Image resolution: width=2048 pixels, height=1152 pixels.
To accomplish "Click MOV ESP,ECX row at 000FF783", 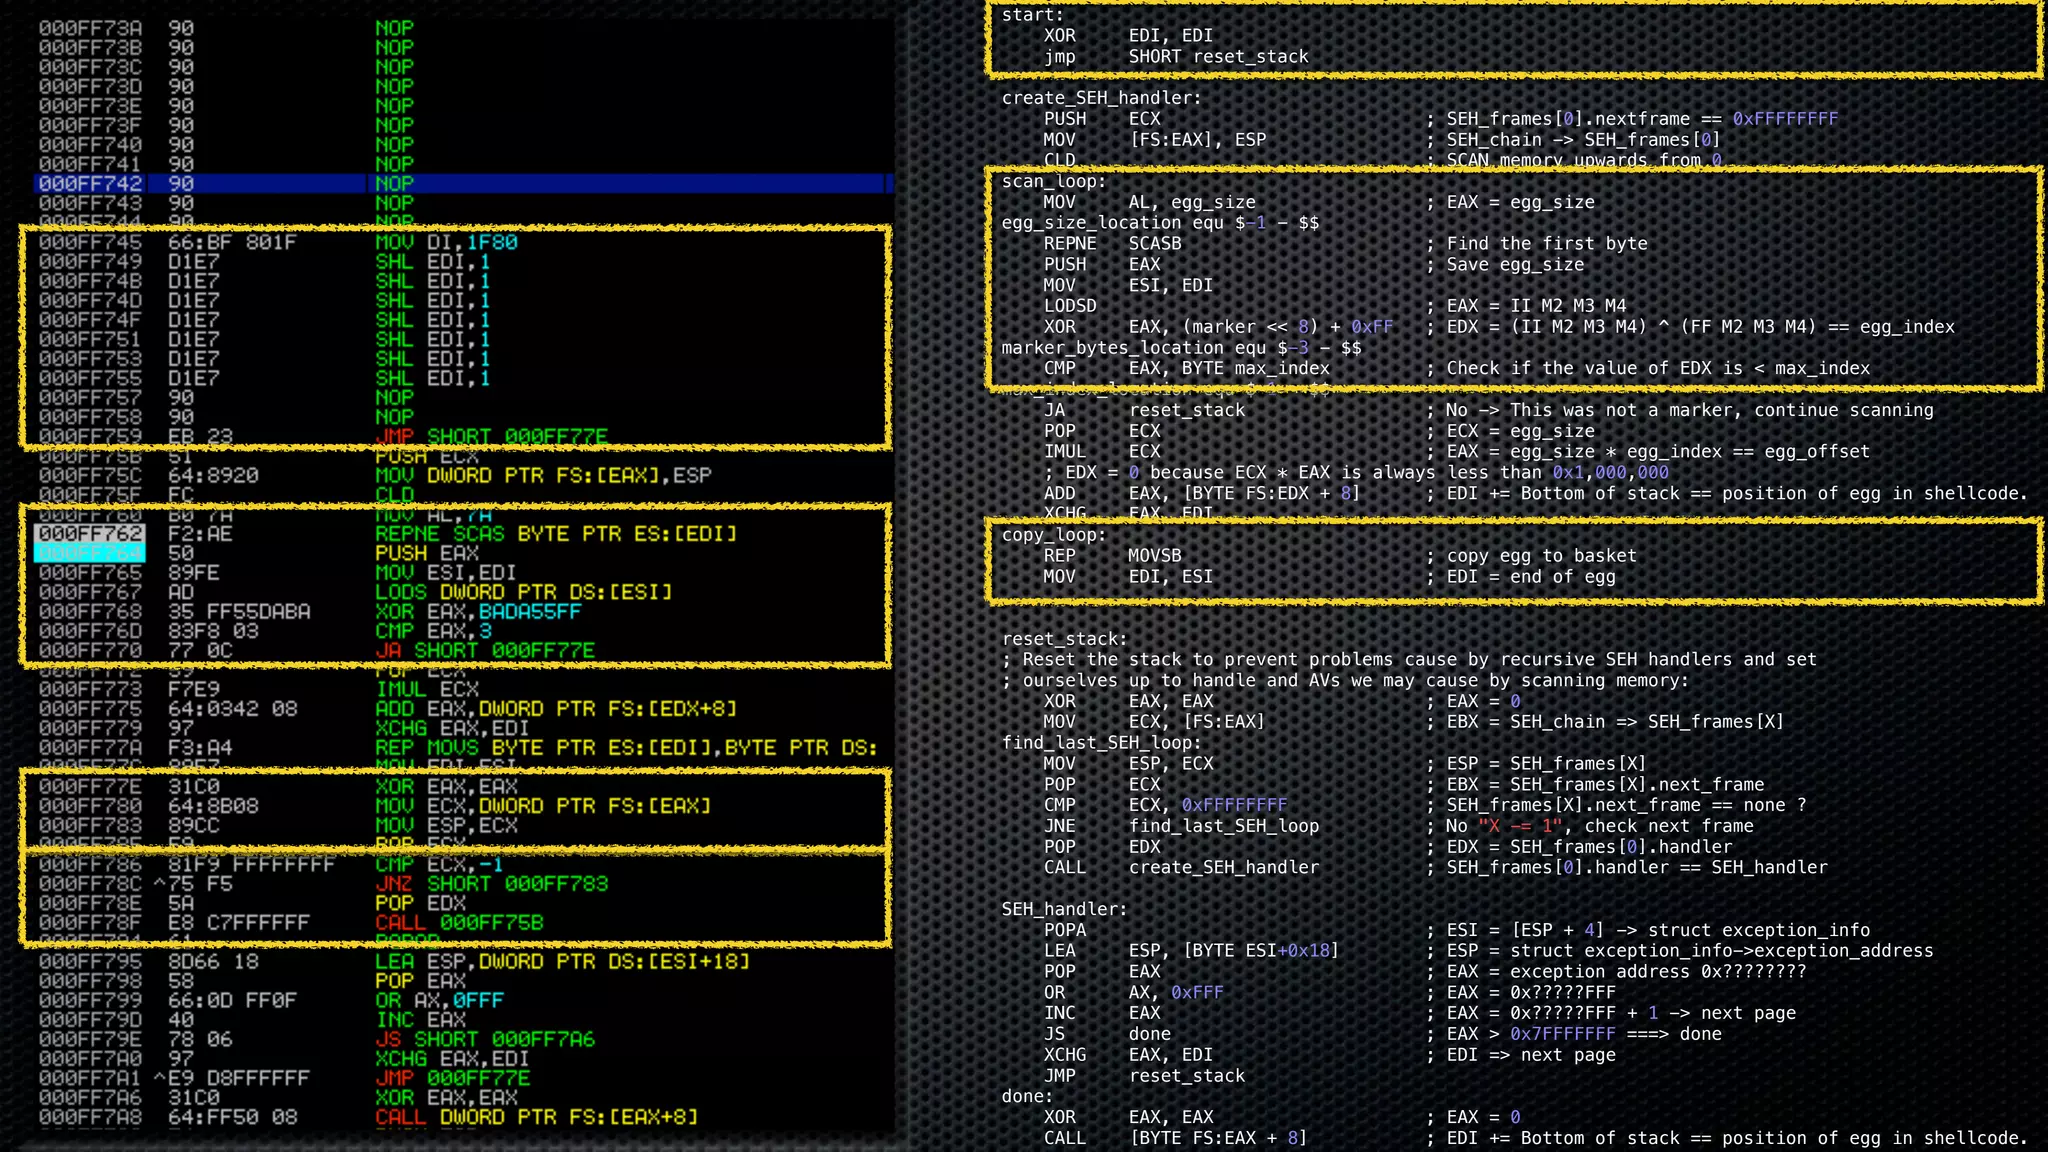I will (x=278, y=825).
